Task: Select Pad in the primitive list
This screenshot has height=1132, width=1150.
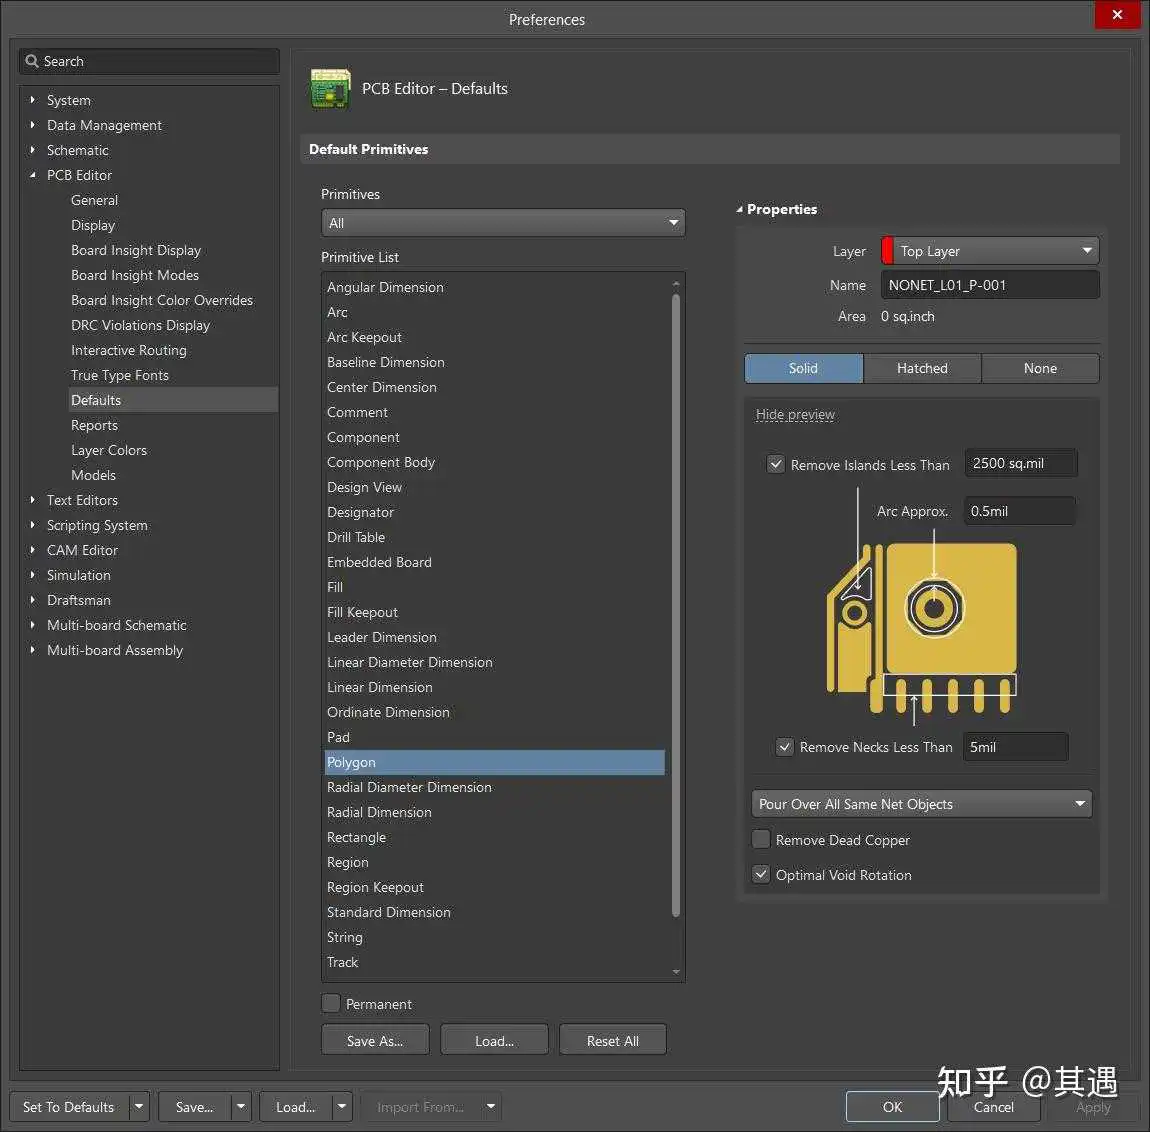Action: click(x=494, y=737)
